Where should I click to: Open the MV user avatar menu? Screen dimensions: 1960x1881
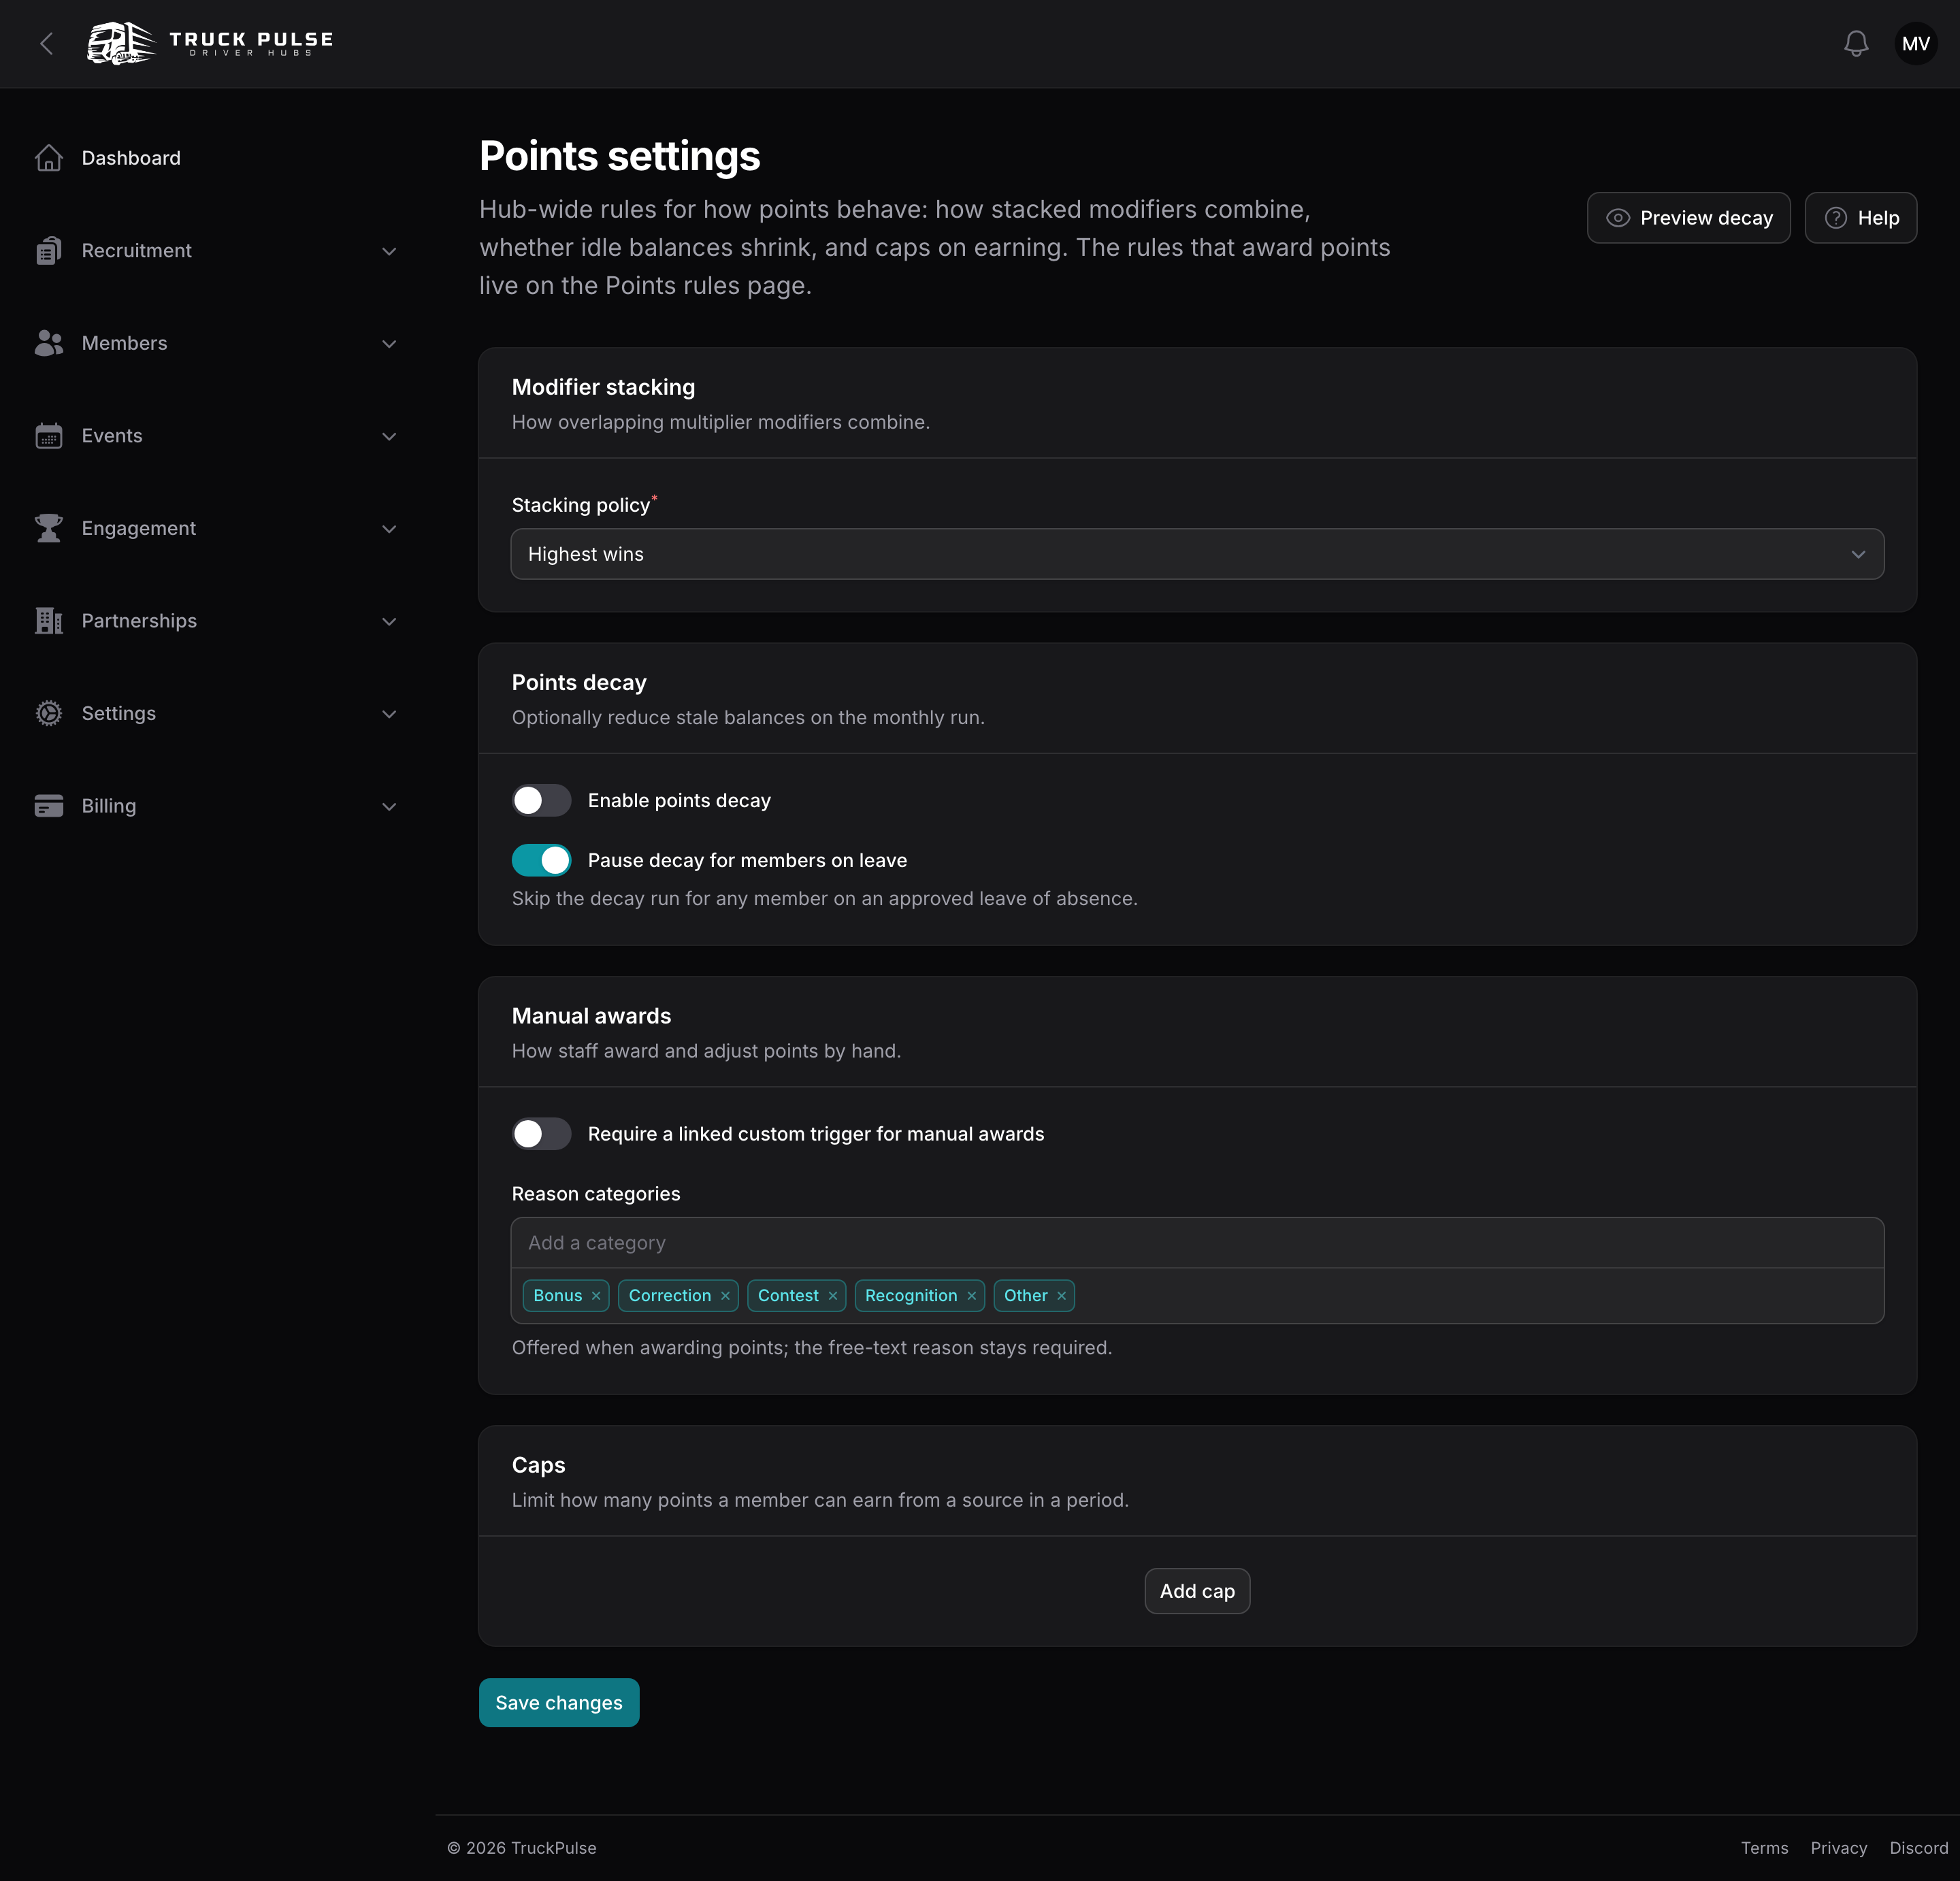(x=1915, y=44)
